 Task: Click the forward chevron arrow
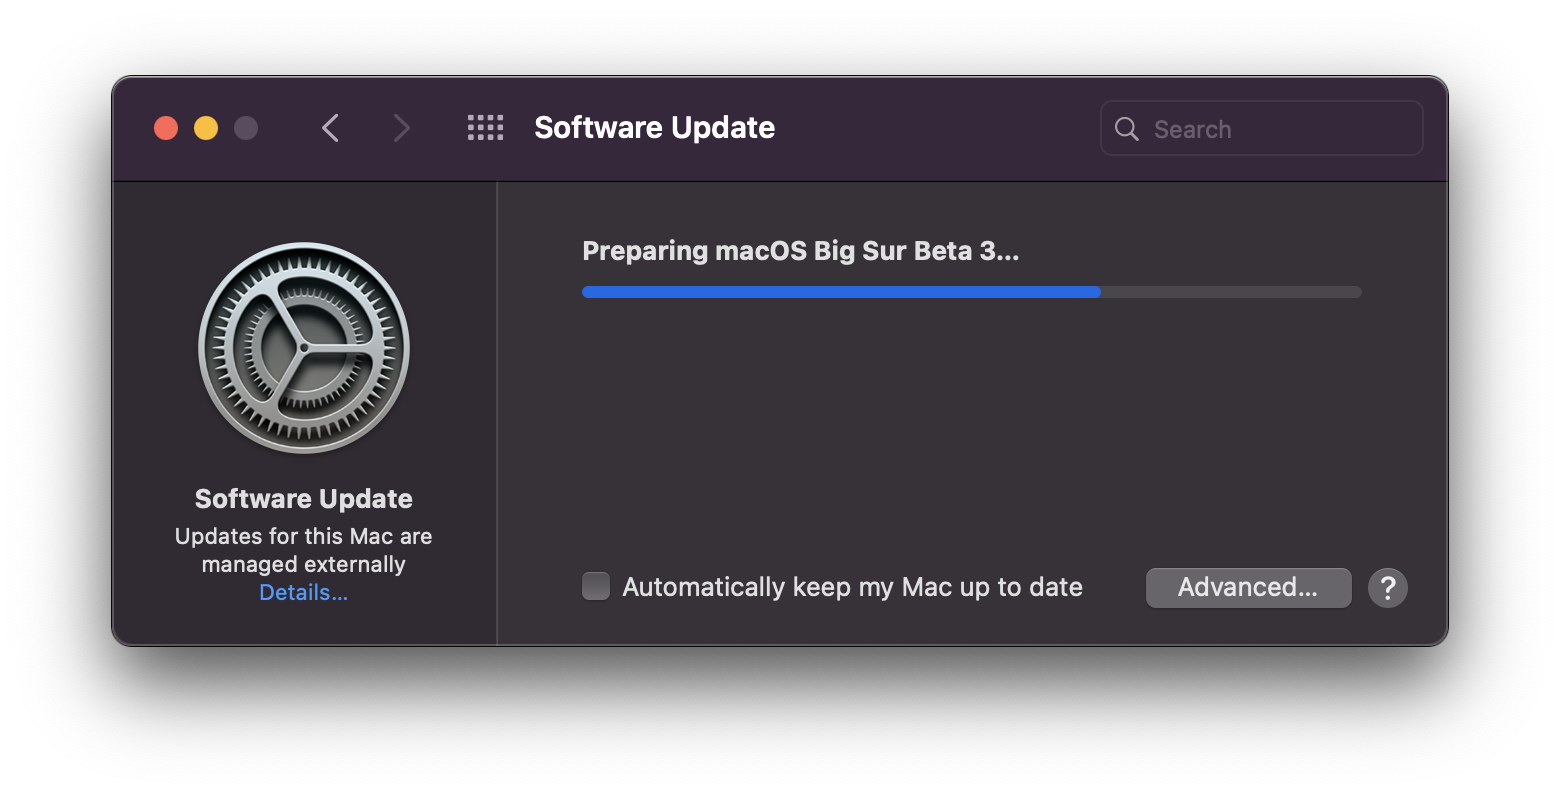coord(401,128)
